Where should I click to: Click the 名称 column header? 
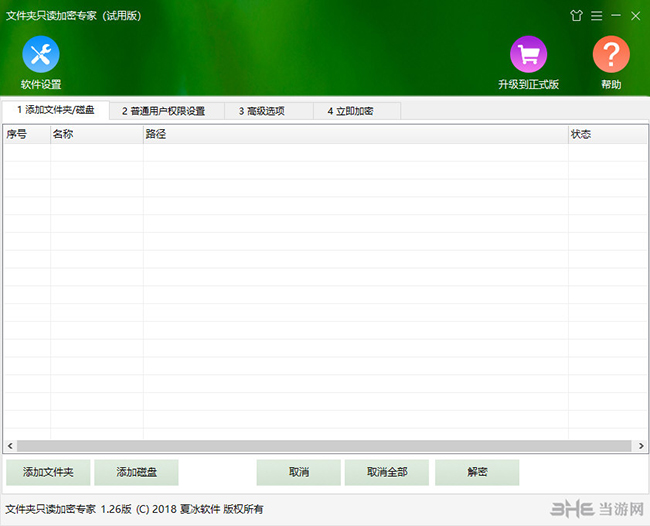[x=97, y=134]
